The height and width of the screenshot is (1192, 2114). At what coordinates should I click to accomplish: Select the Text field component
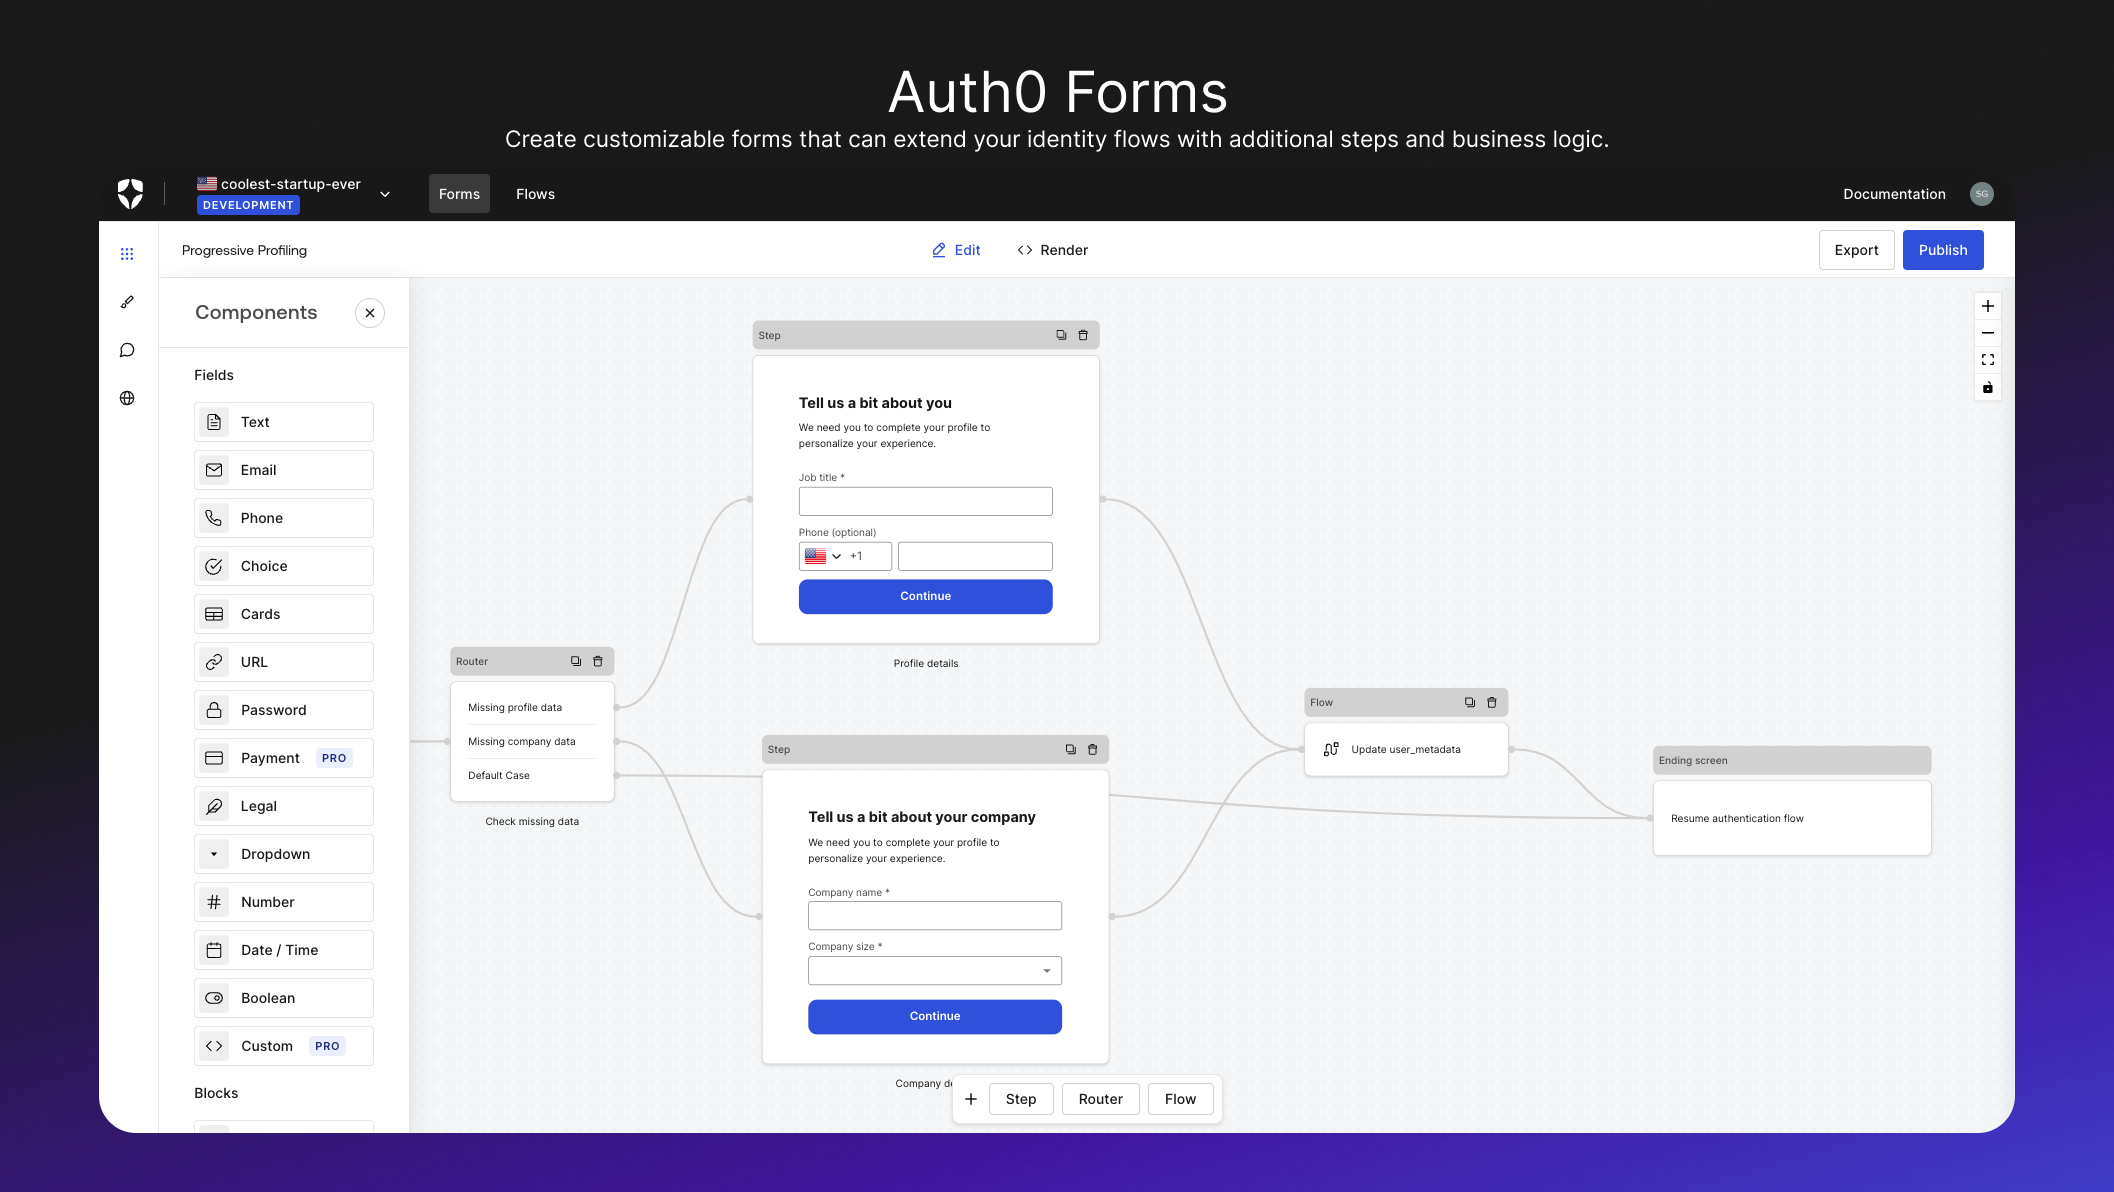tap(284, 422)
